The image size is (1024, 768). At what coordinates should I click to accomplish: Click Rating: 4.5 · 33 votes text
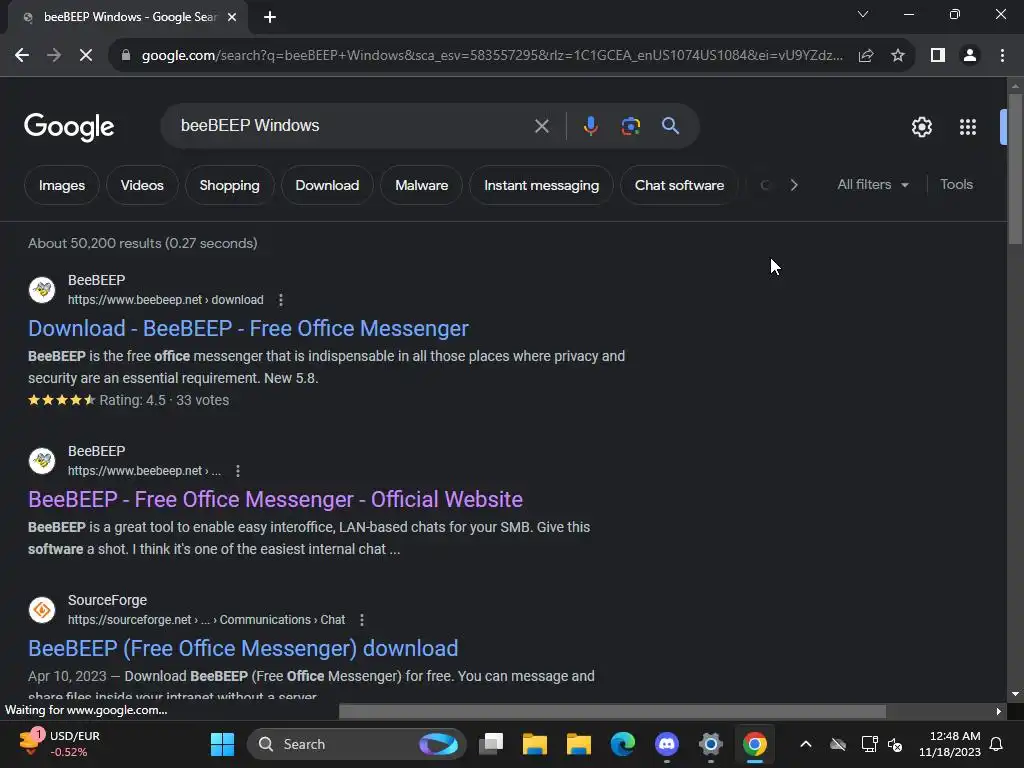(164, 400)
